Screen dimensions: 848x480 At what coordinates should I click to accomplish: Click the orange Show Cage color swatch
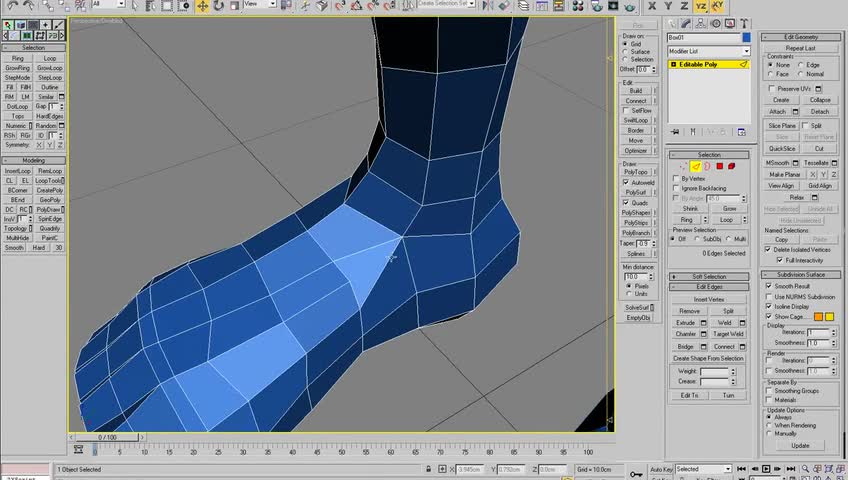coord(818,317)
